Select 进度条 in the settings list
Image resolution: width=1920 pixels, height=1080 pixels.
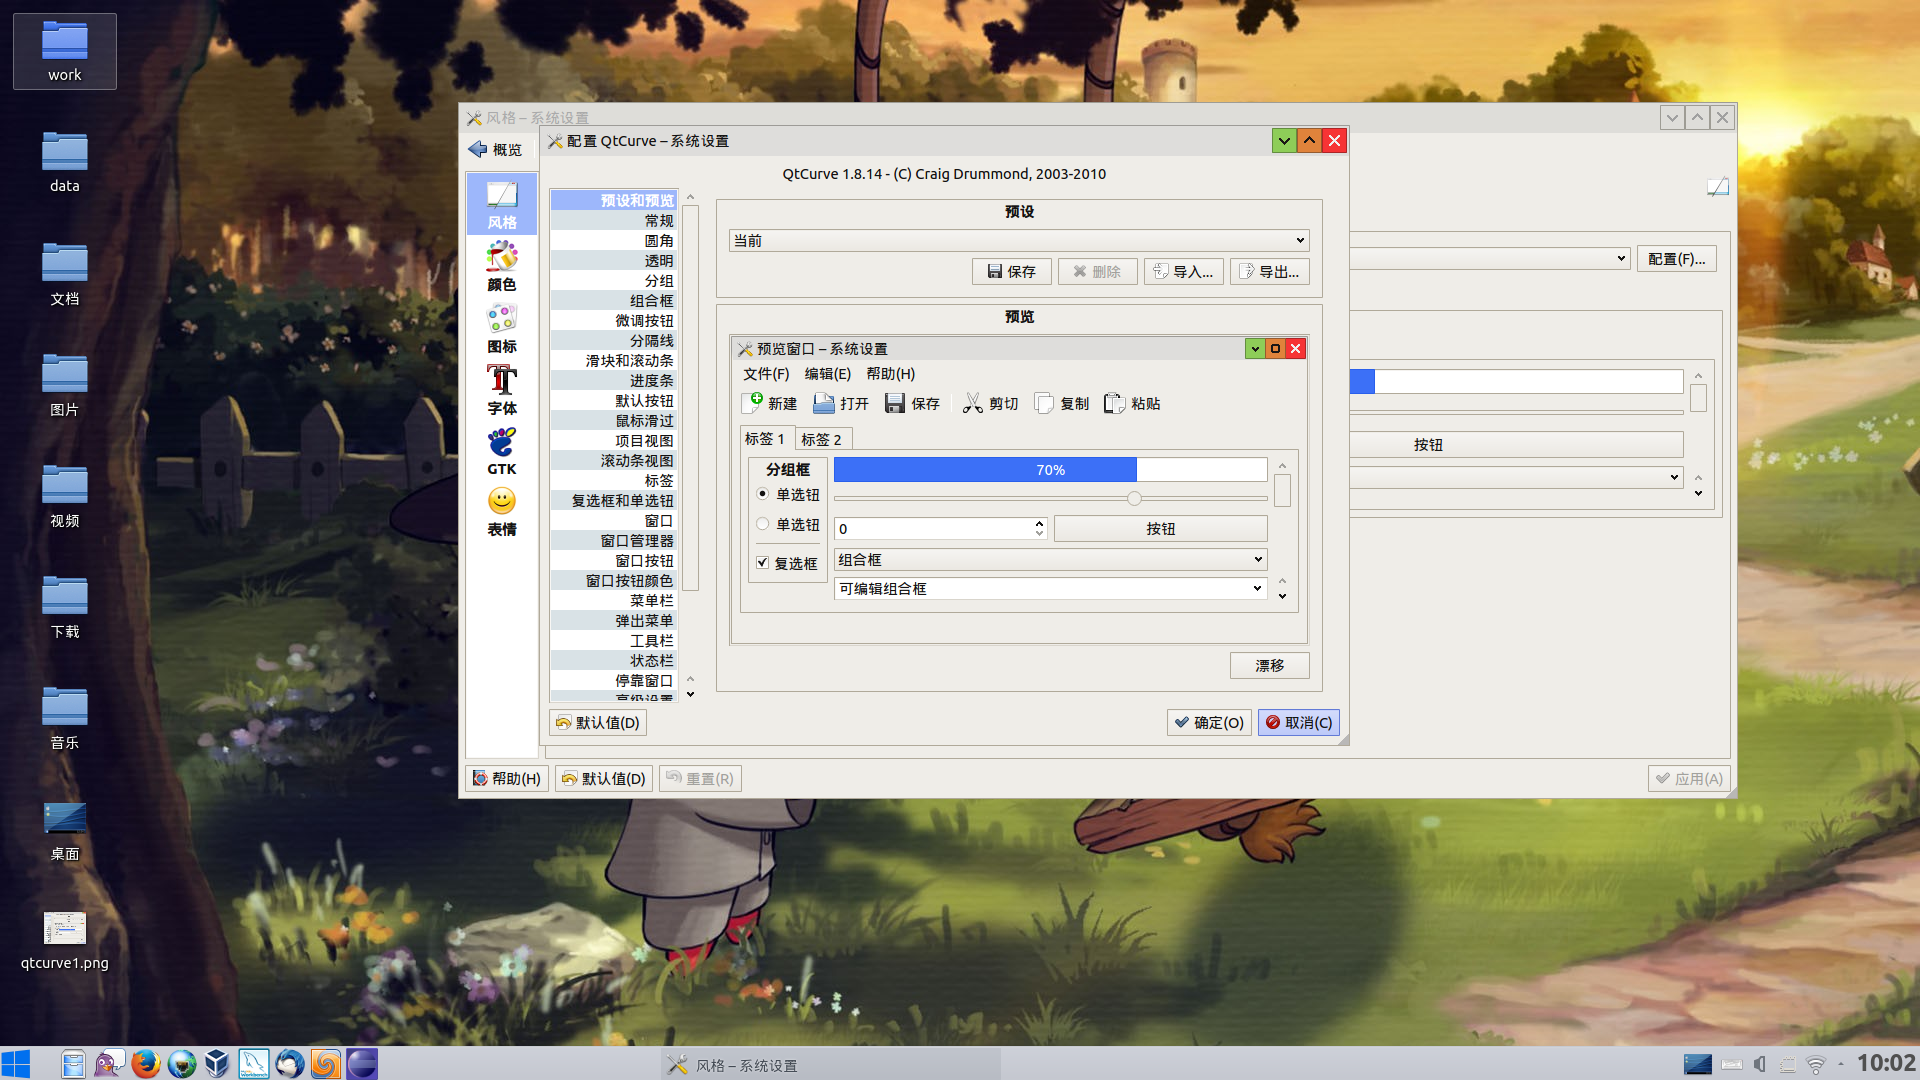click(613, 380)
